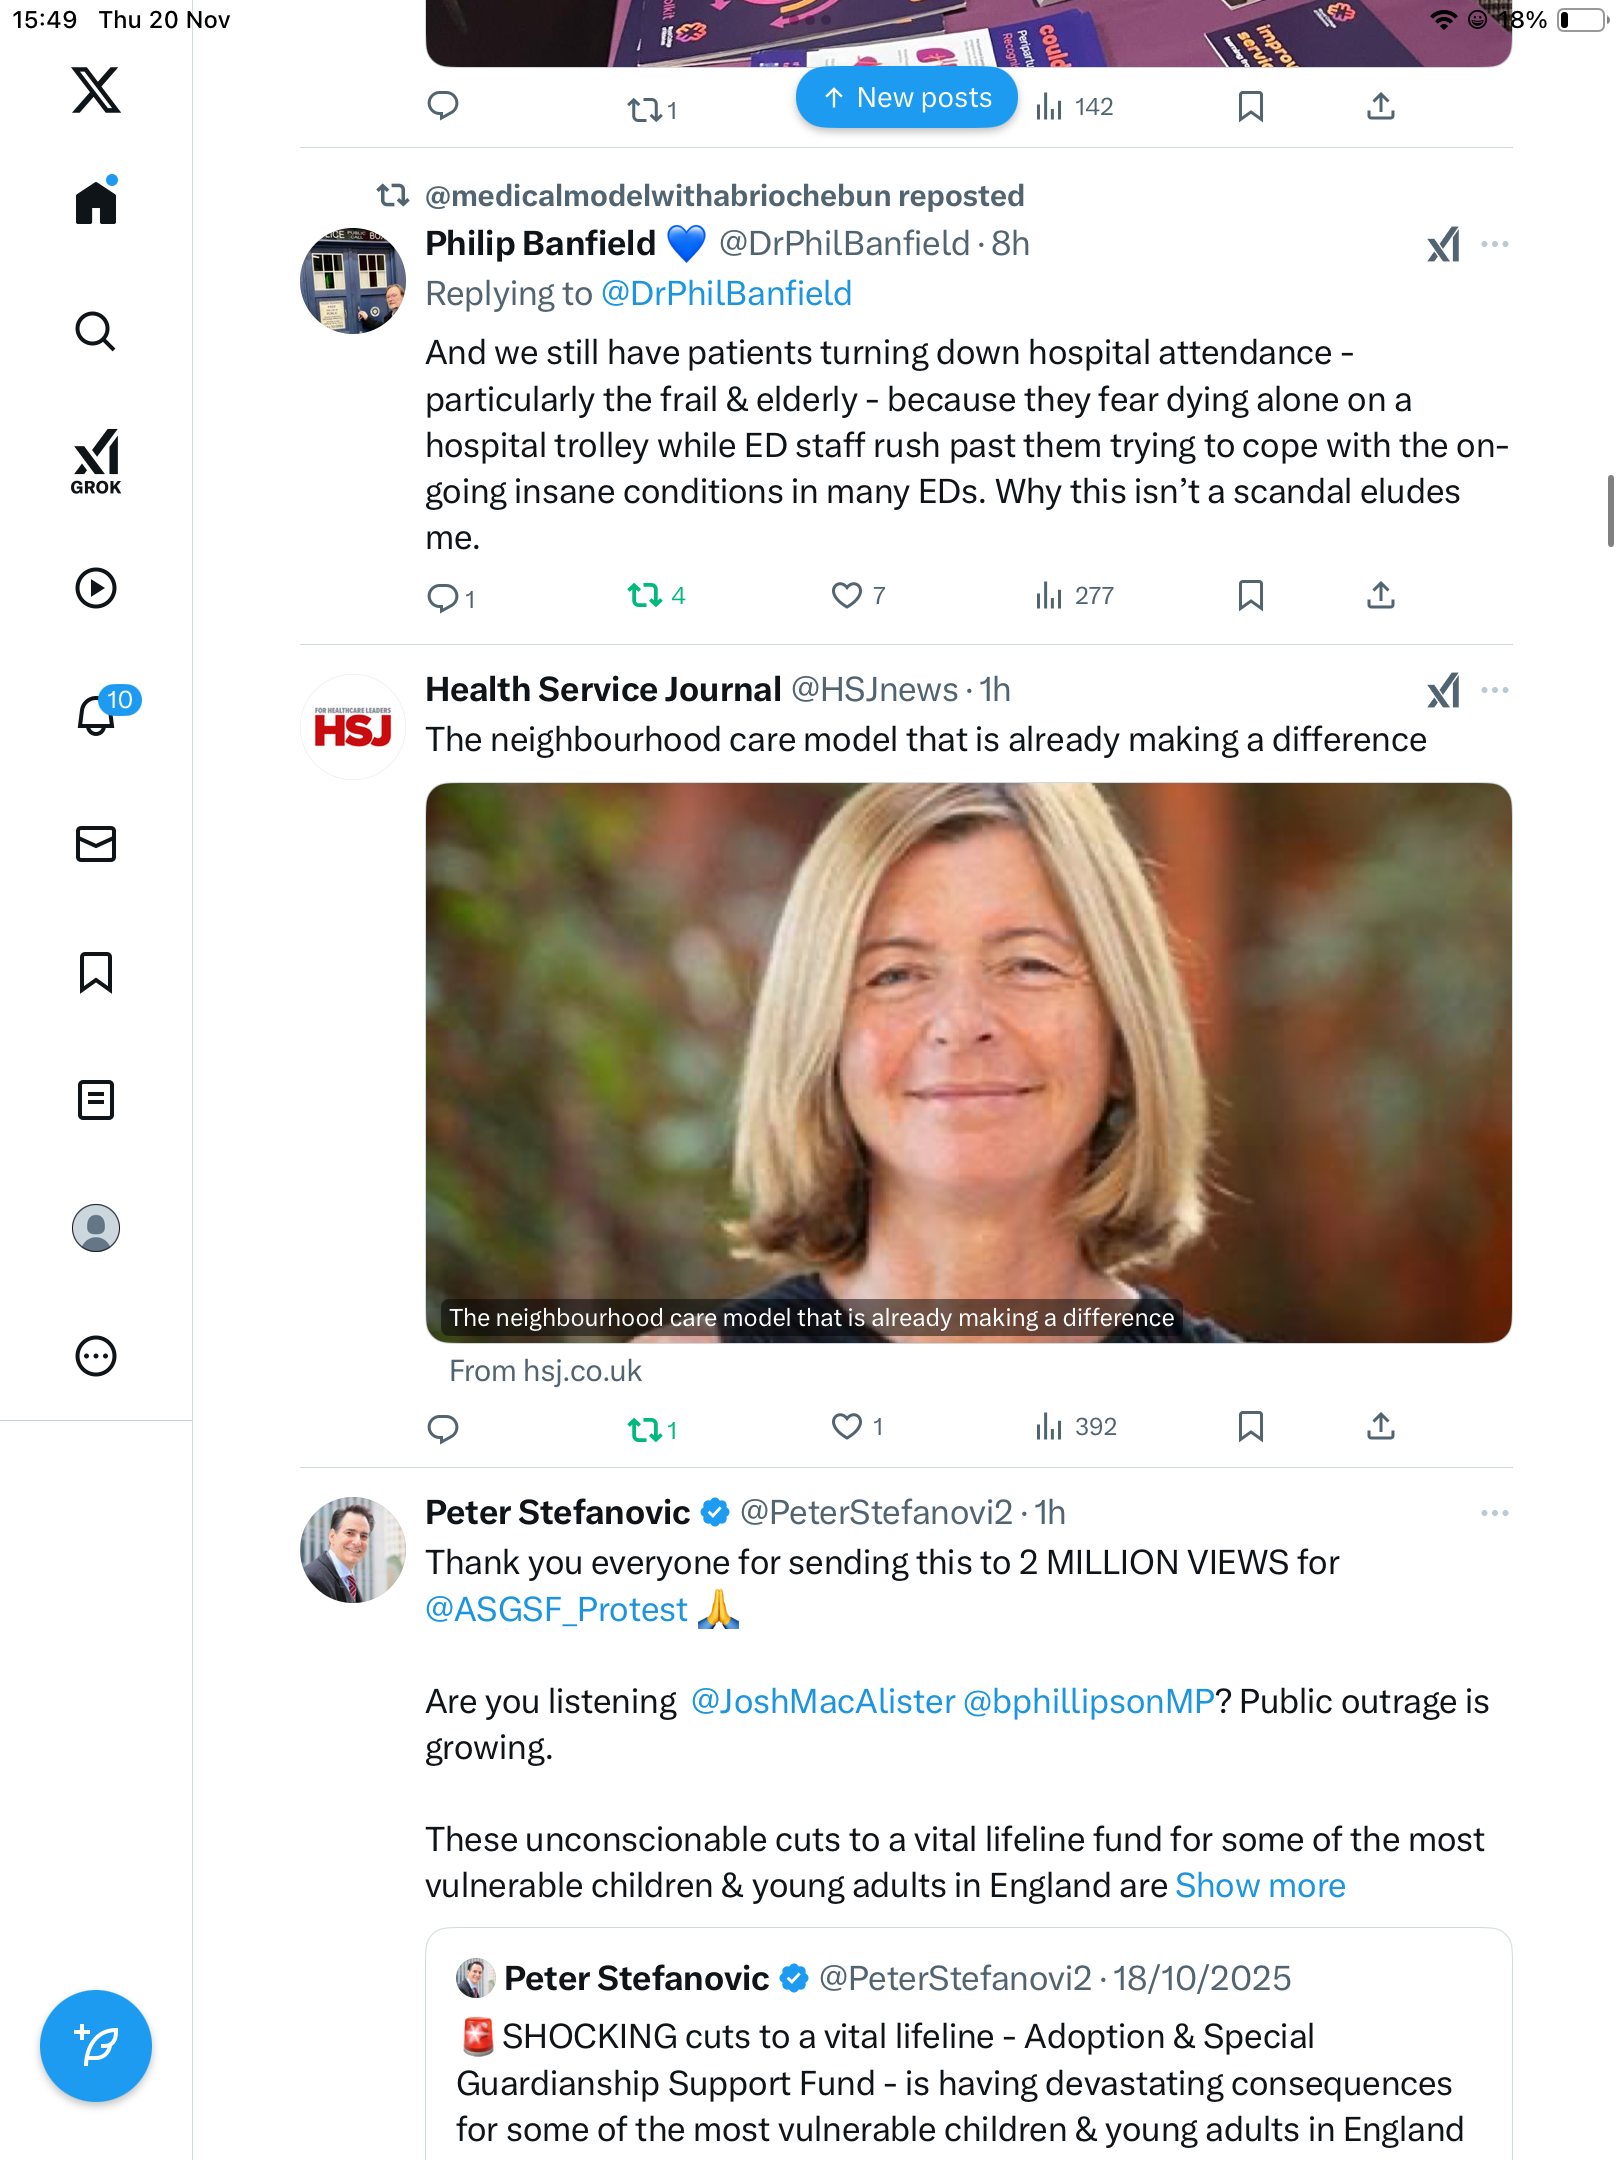1620x2160 pixels.
Task: Open the notifications bell
Action: pos(96,715)
